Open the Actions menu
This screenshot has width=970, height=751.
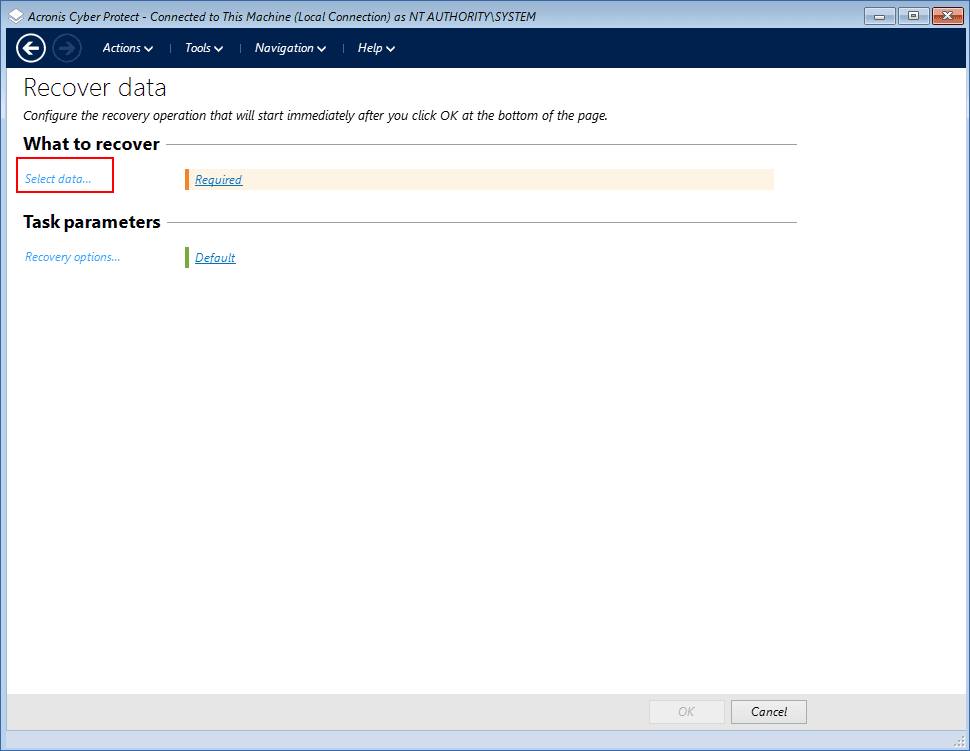click(127, 48)
